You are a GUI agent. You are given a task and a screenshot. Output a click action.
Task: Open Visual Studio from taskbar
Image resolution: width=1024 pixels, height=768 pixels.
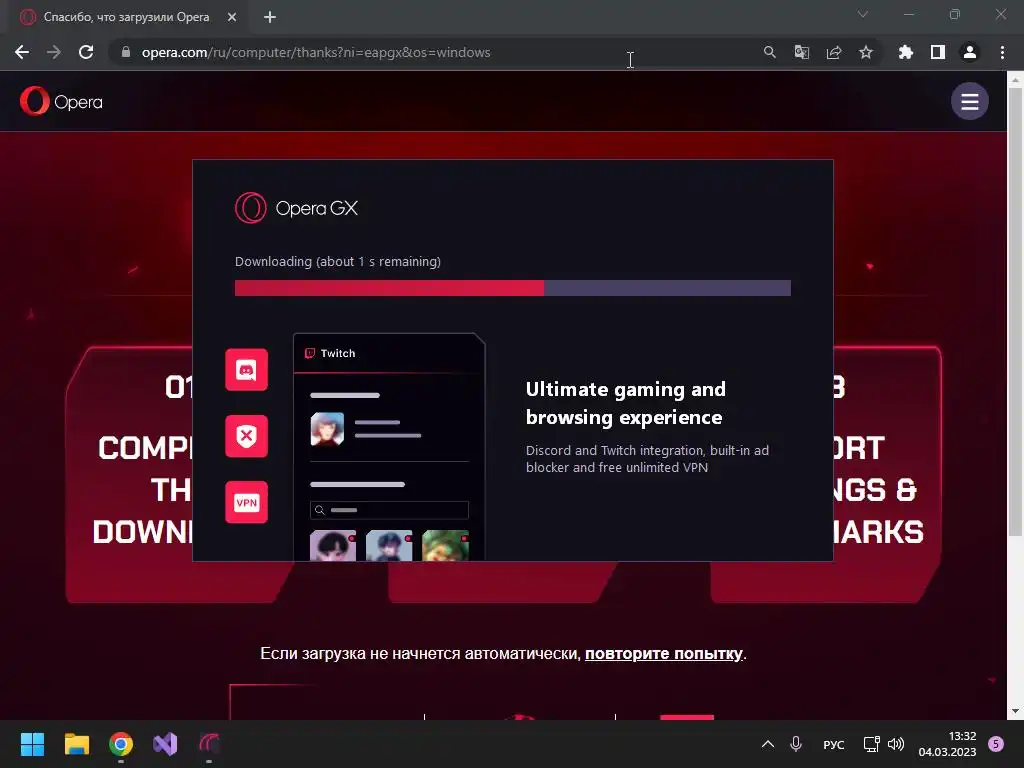pos(165,744)
